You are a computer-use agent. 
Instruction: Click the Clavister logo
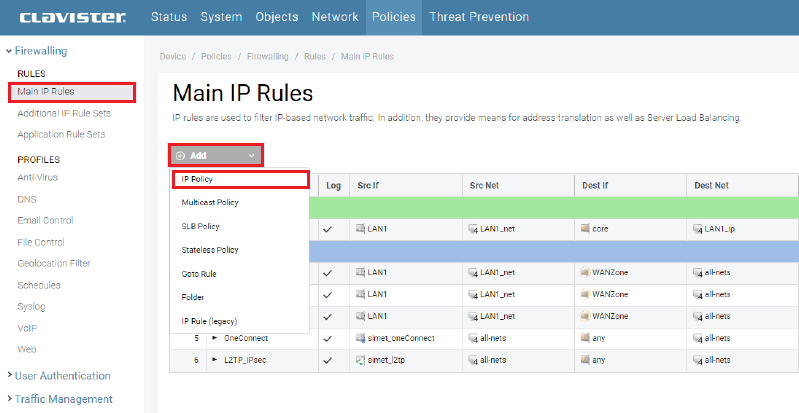(70, 17)
